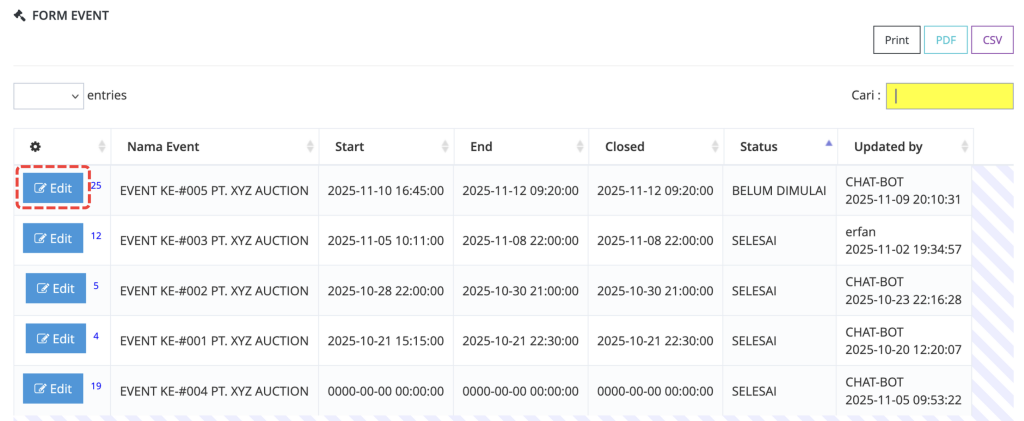
Task: Export the table as CSV
Action: (992, 40)
